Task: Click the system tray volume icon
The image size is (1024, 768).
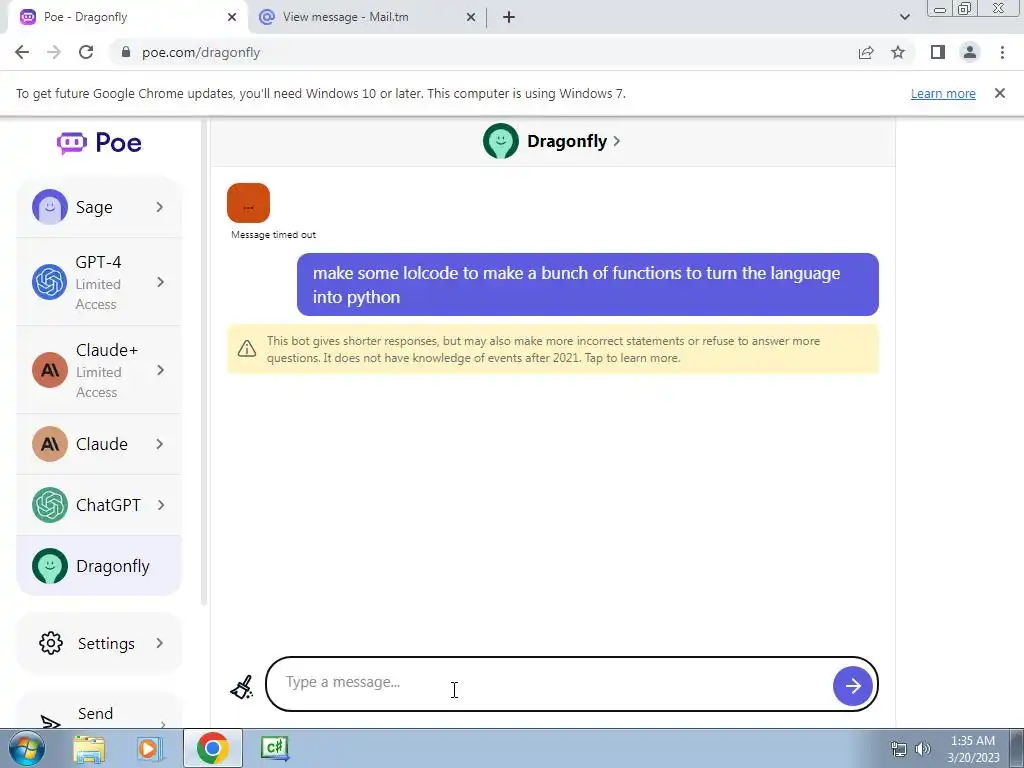Action: click(923, 749)
